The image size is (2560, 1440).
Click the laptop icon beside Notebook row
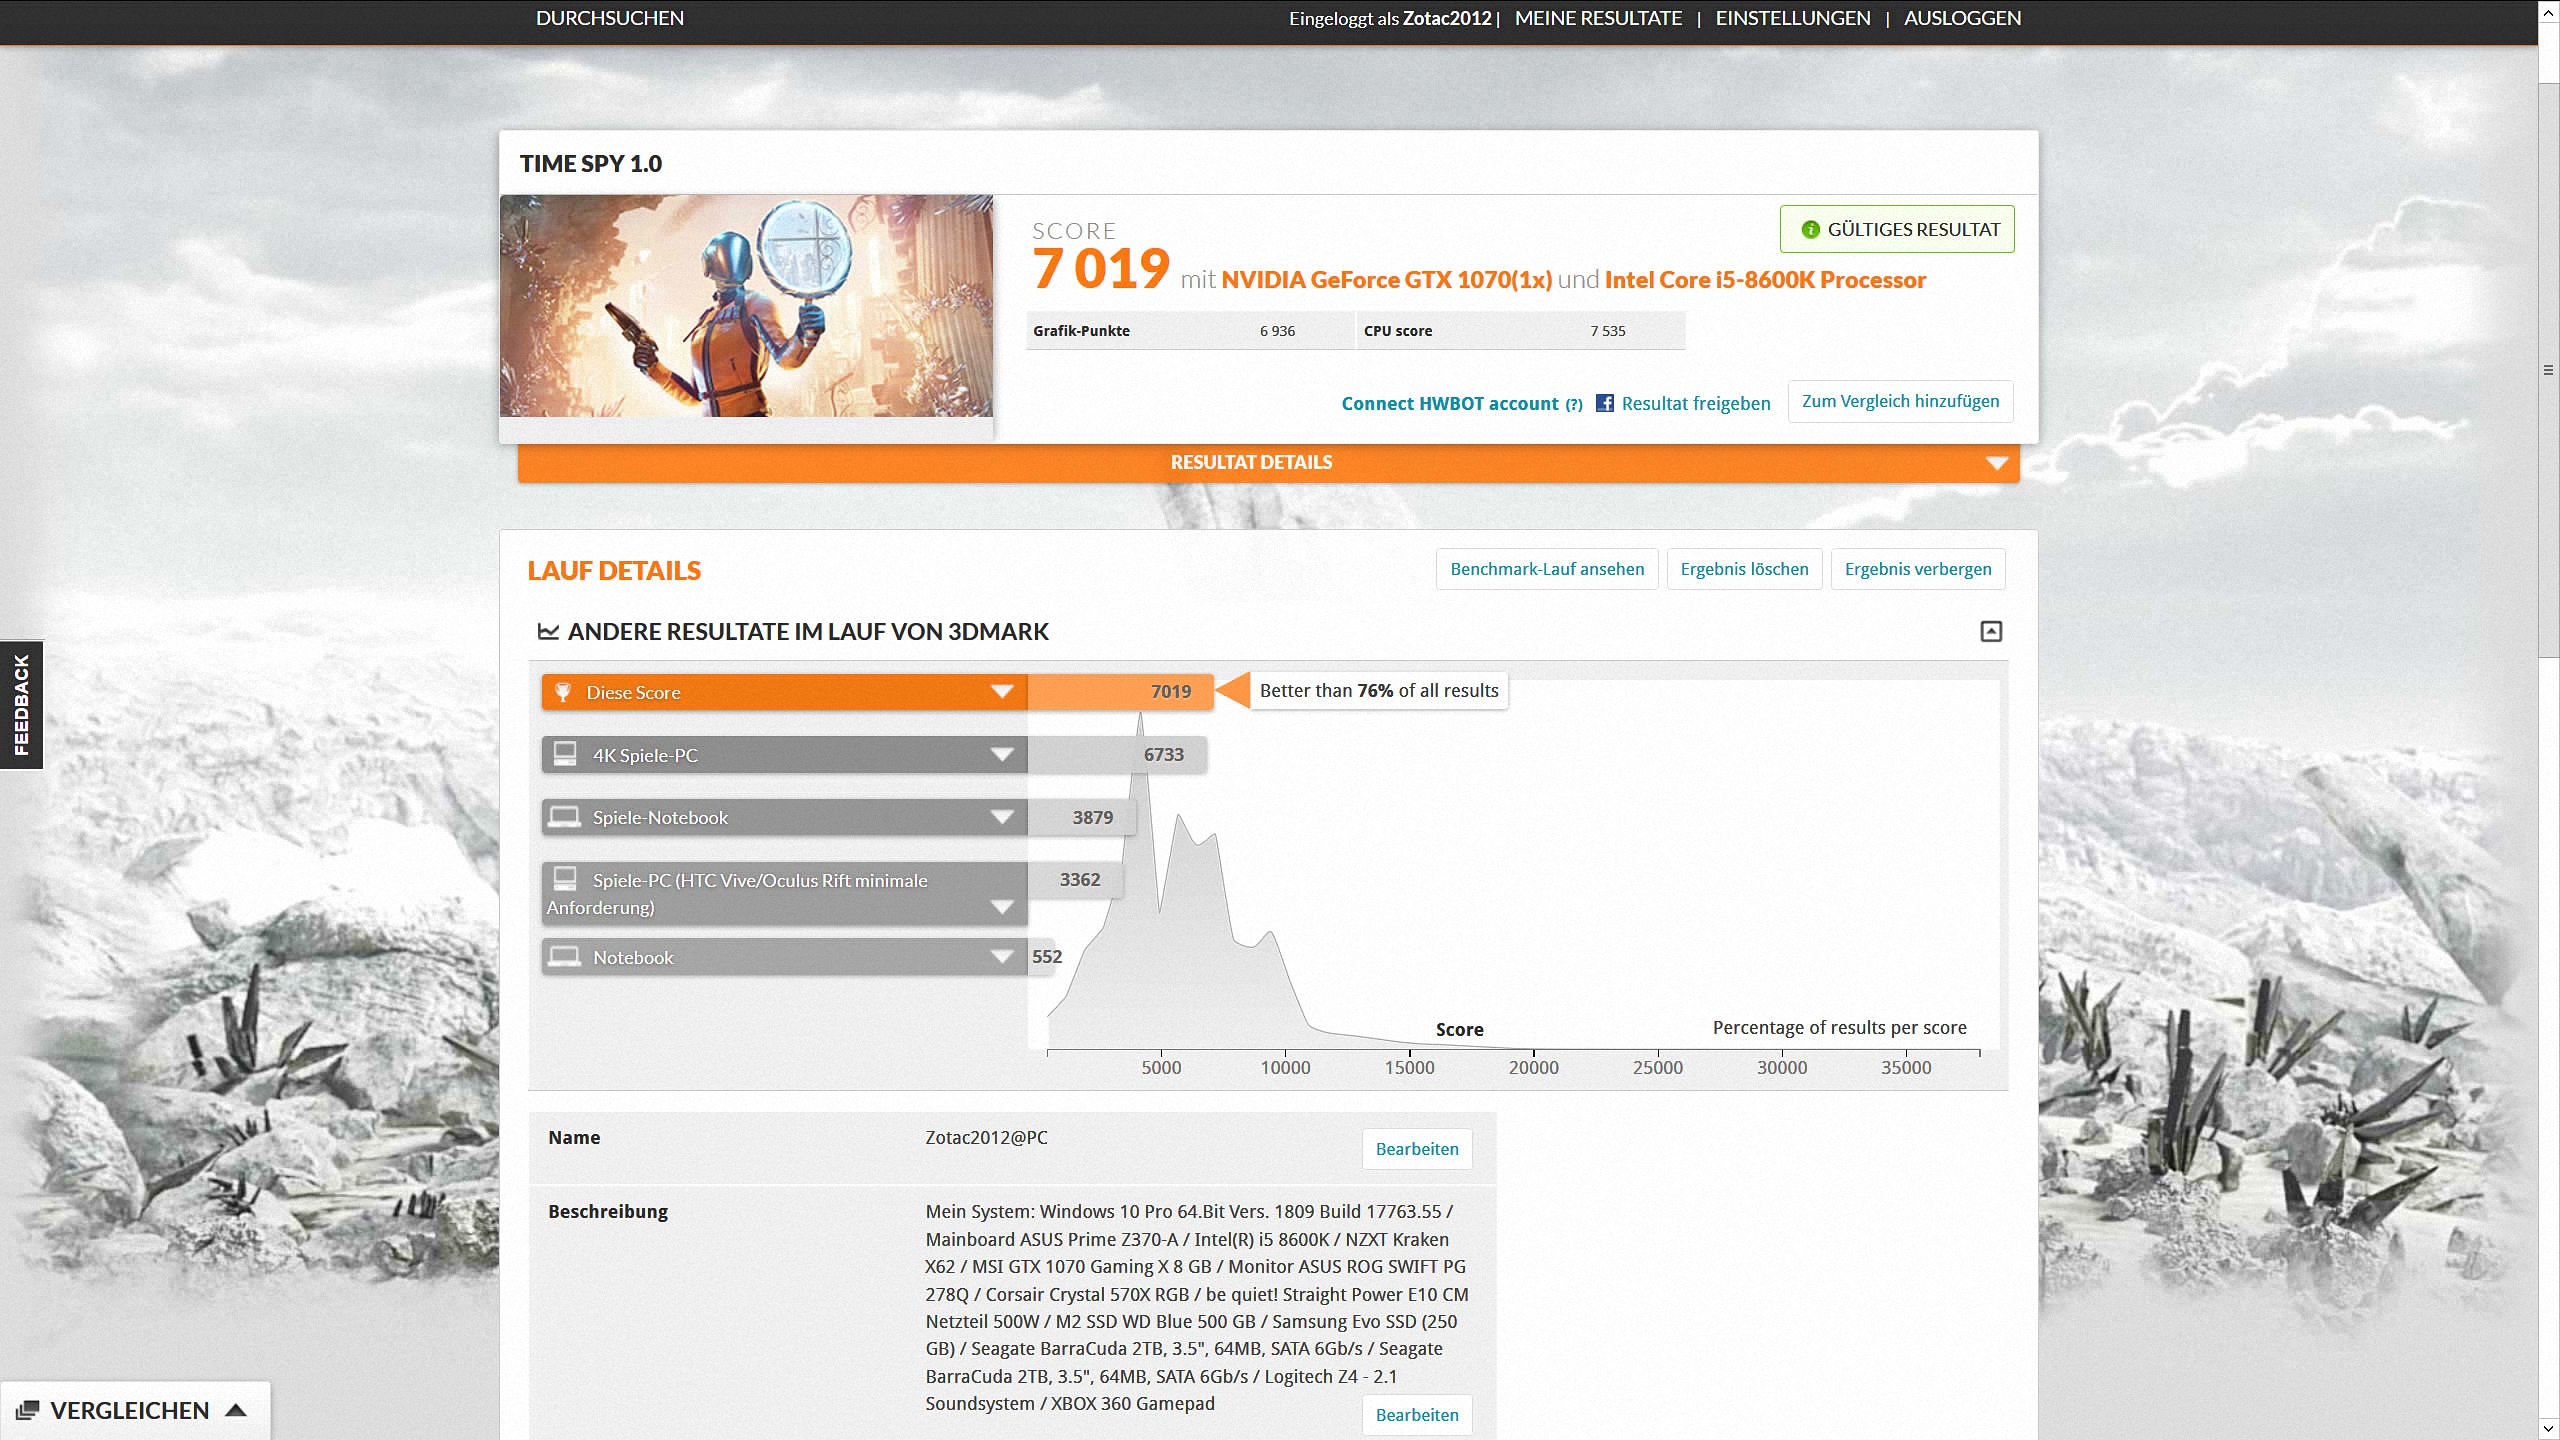[x=564, y=957]
